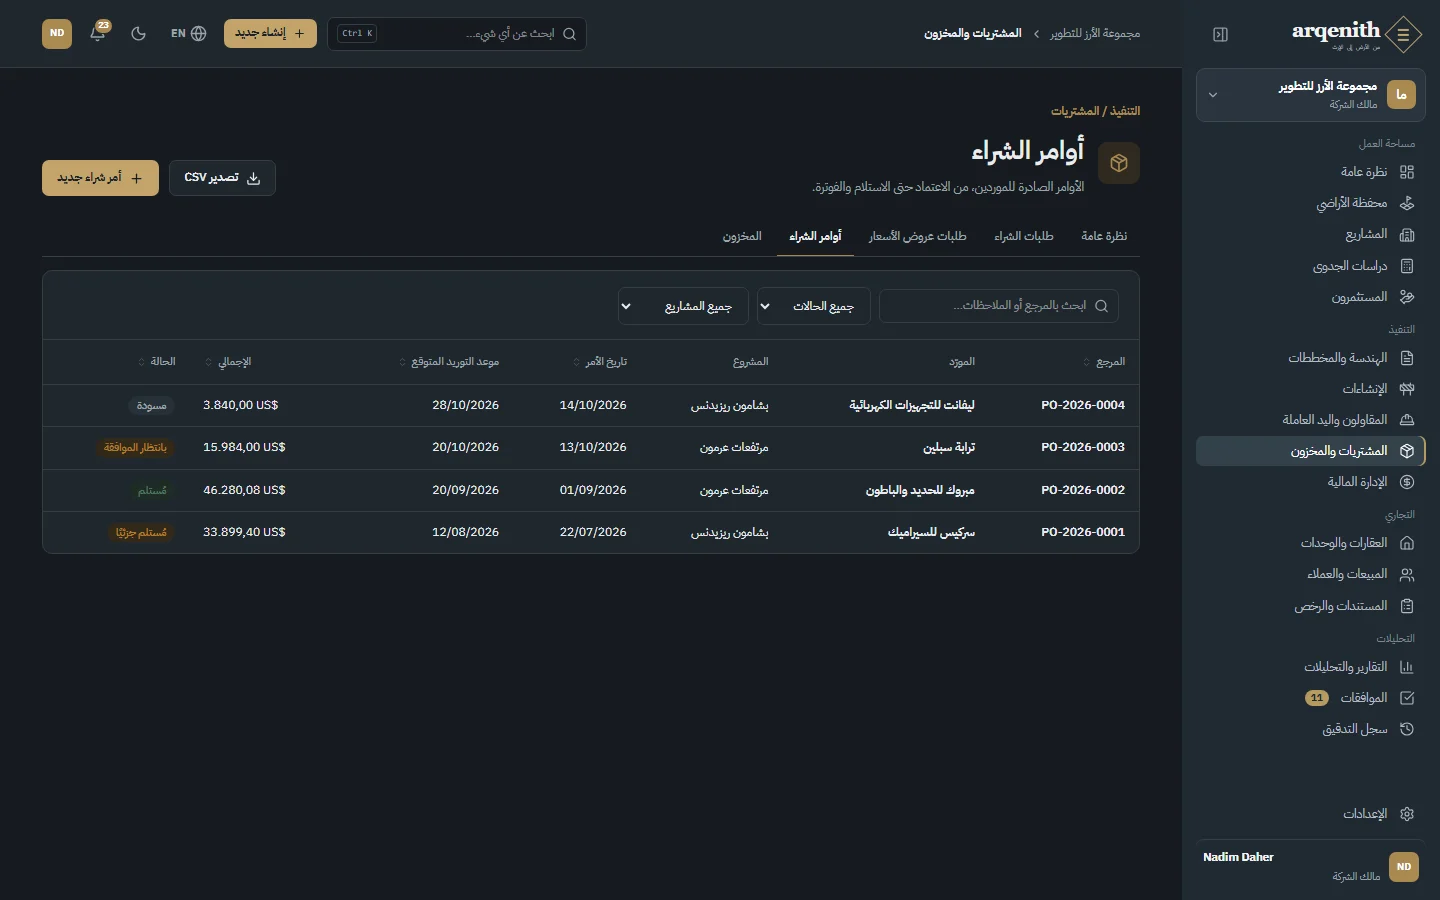Click the 11 badge beside الموافقات
The height and width of the screenshot is (900, 1440).
tap(1317, 698)
